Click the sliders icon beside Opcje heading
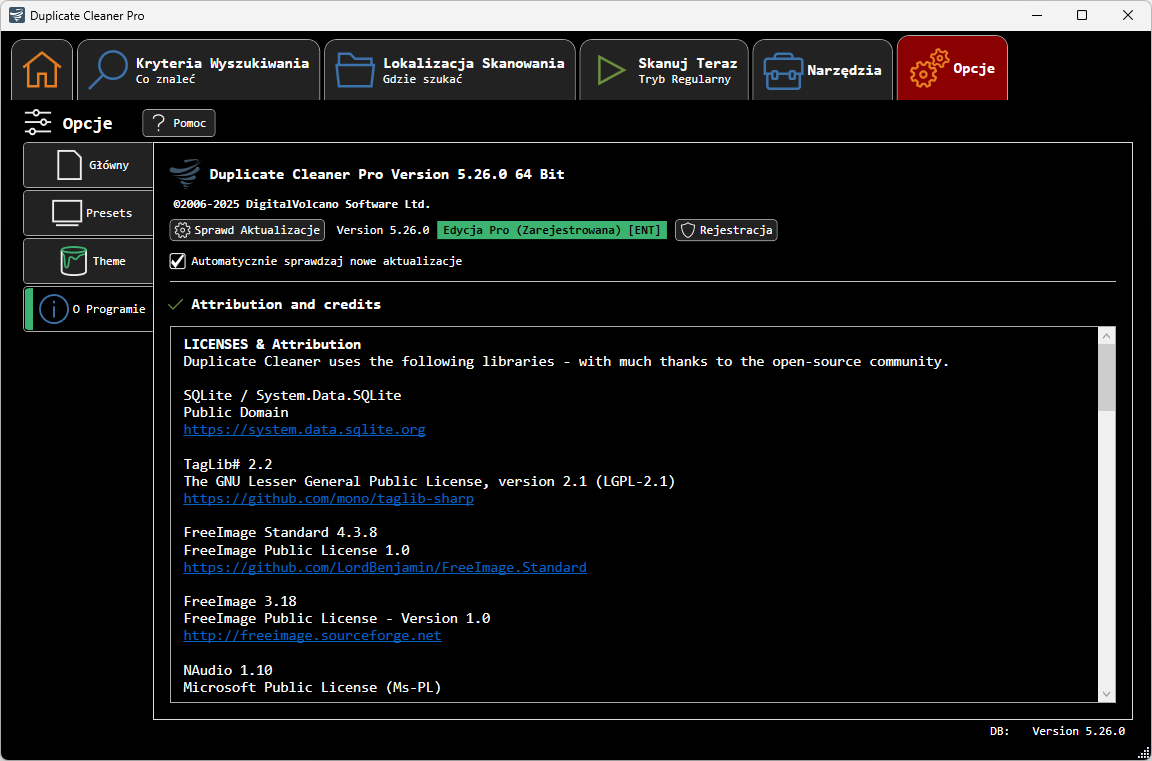This screenshot has height=761, width=1152. (x=37, y=122)
